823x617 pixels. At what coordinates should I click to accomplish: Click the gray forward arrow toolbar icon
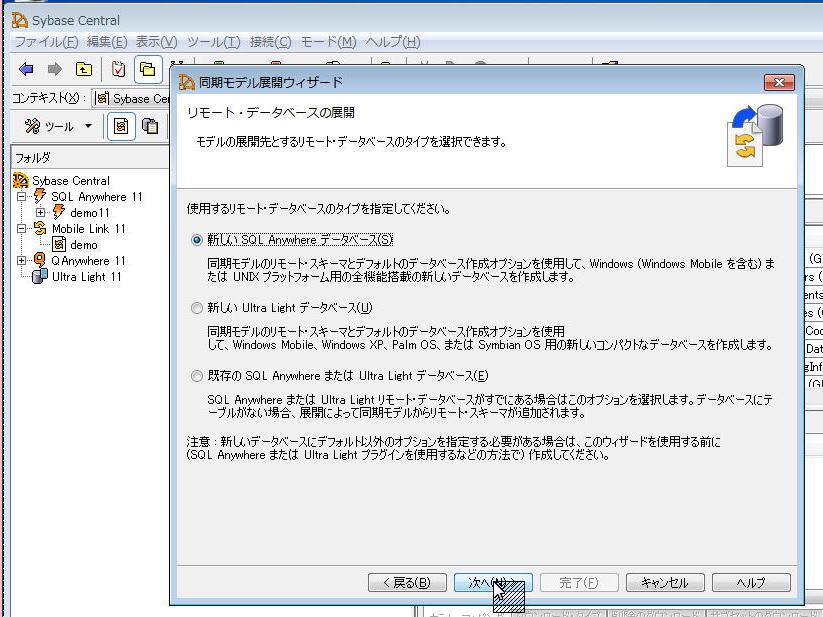[55, 69]
